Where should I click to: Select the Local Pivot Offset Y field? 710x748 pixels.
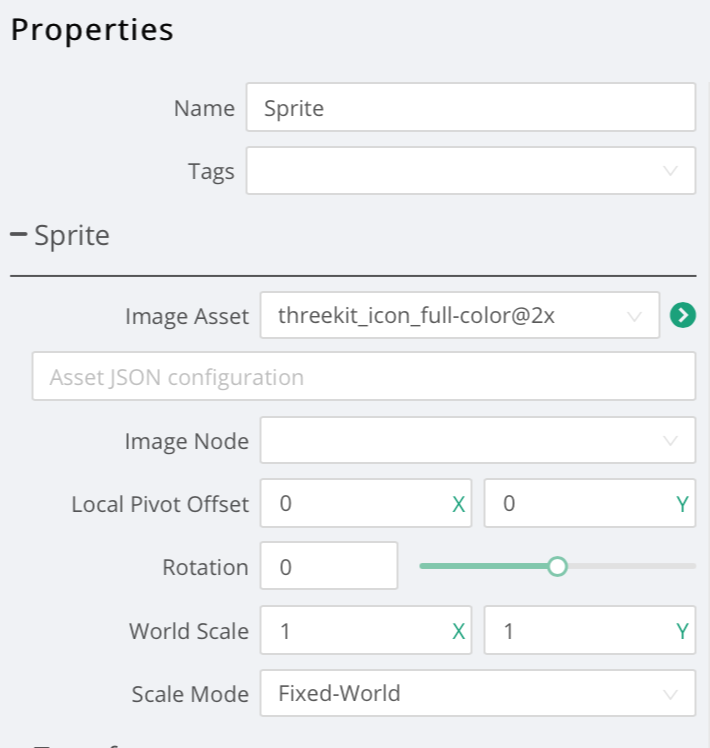pyautogui.click(x=578, y=504)
